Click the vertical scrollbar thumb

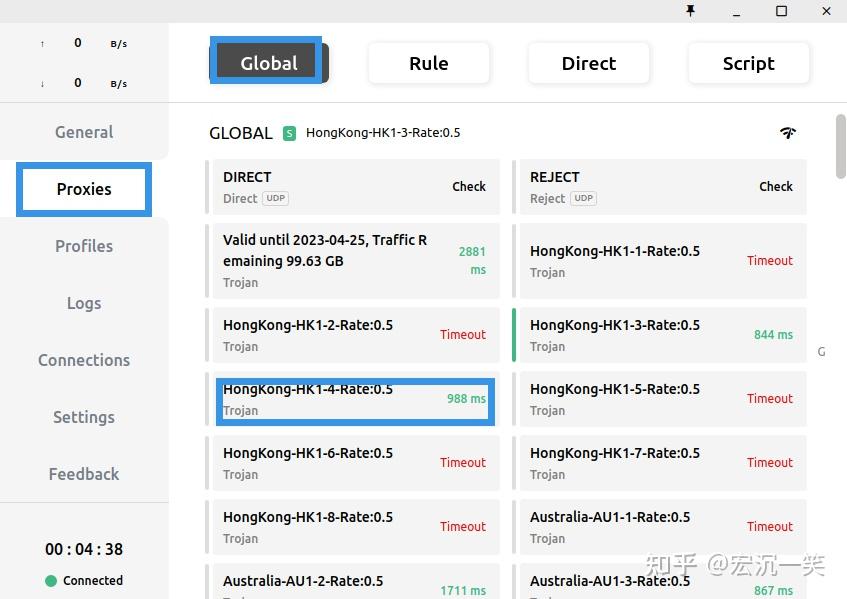pos(841,146)
